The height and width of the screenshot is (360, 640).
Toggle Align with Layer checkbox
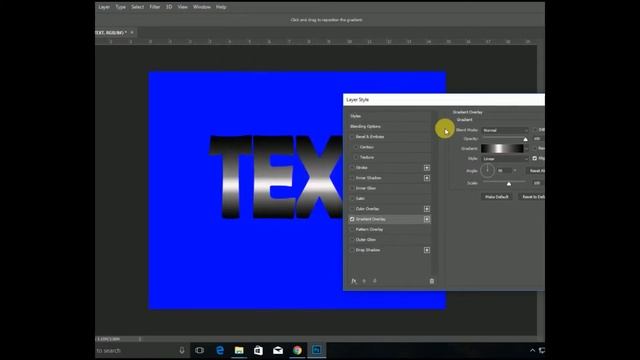coord(535,158)
